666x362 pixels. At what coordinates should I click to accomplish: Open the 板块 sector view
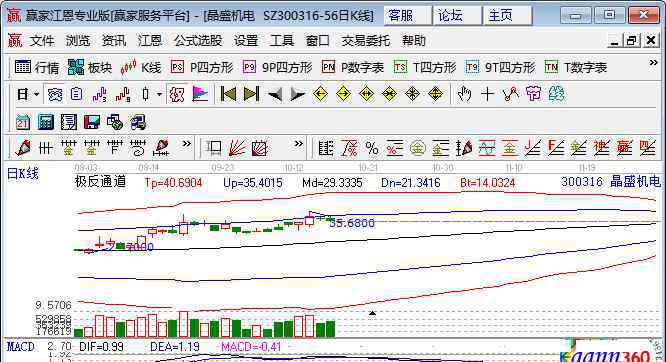[x=90, y=67]
